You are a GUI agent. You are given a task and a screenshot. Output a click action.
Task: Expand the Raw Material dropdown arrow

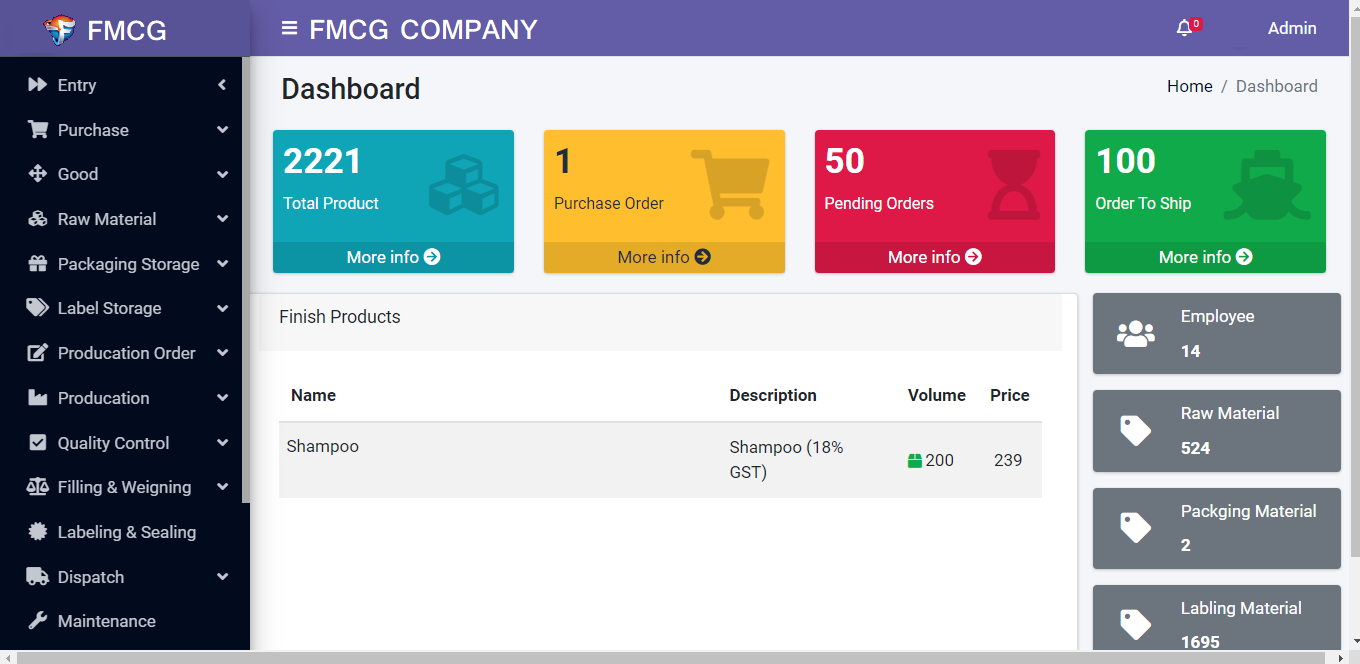(x=222, y=219)
